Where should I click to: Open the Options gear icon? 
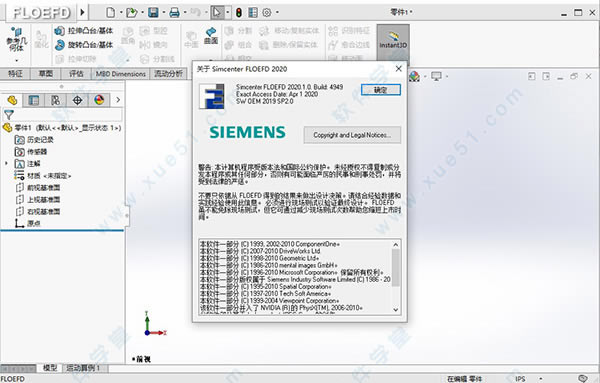click(267, 13)
